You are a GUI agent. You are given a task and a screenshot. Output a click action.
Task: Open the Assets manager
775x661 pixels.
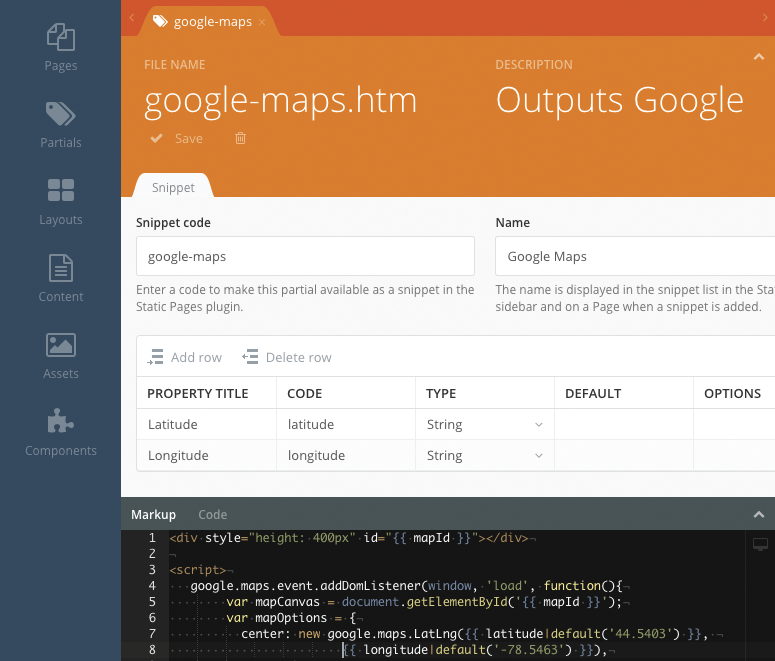(60, 355)
